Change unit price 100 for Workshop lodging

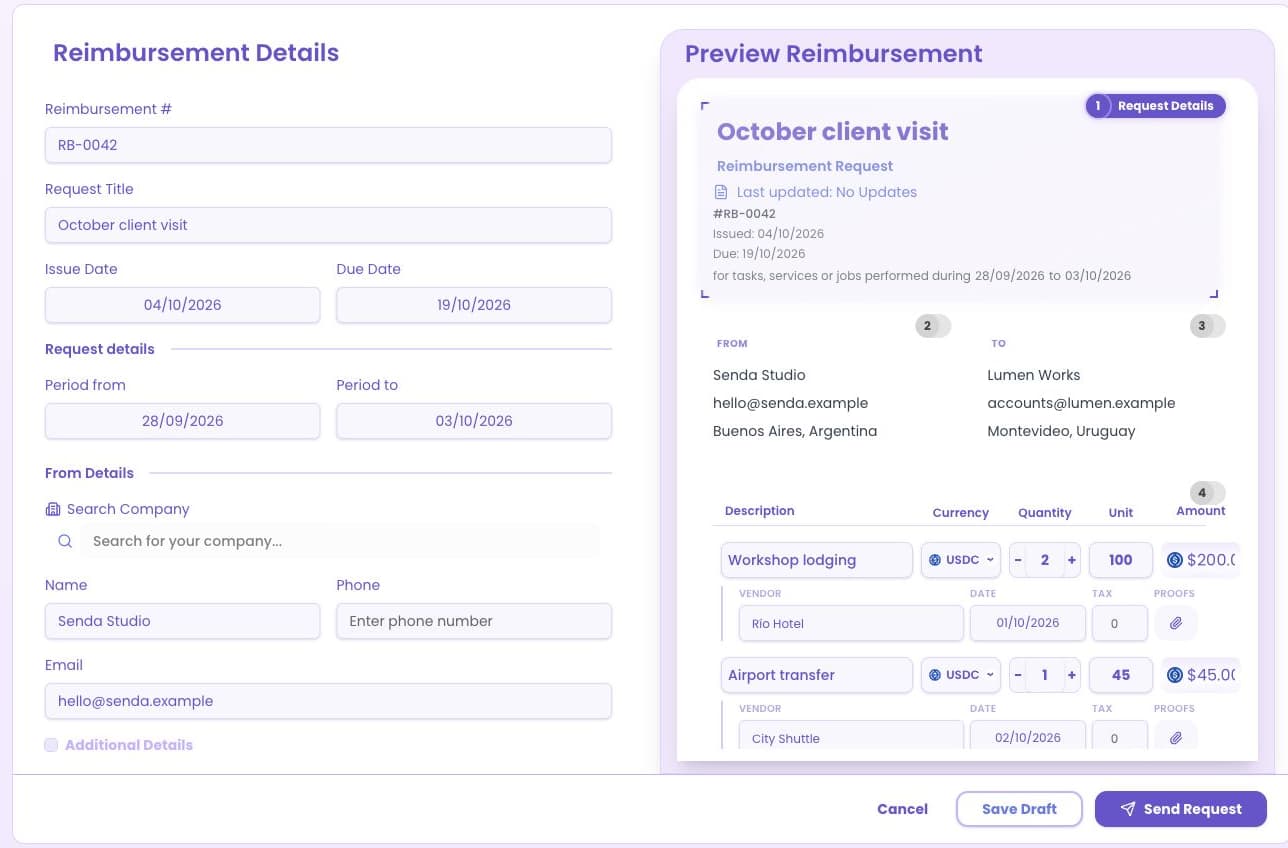pos(1121,560)
